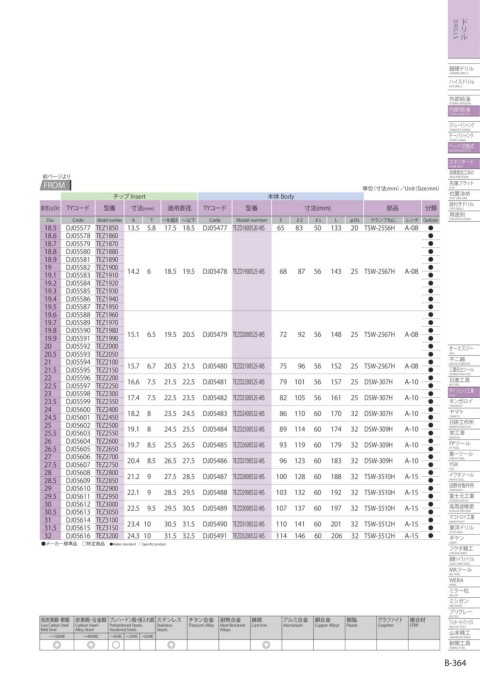The image size is (480, 677).
Task: Select the WEBA maker index tab
Action: pyautogui.click(x=464, y=582)
